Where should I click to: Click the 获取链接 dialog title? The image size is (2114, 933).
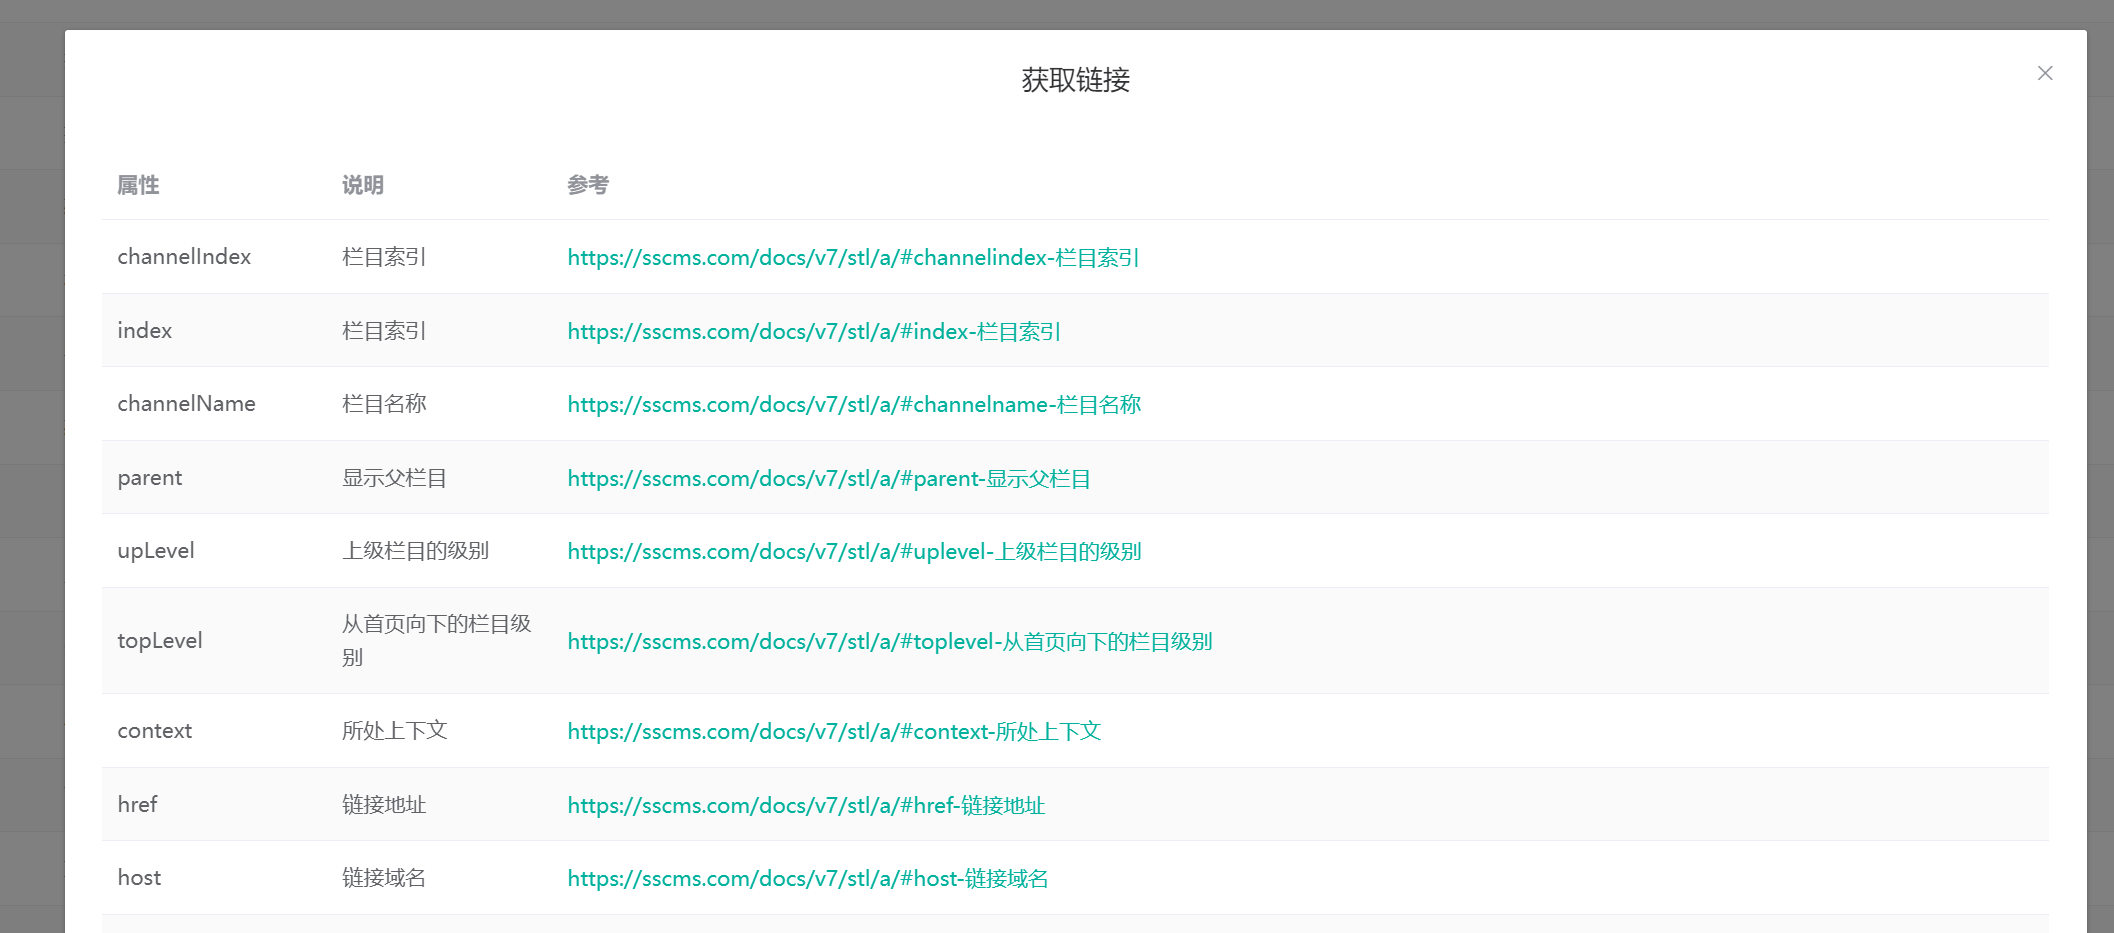[1075, 80]
